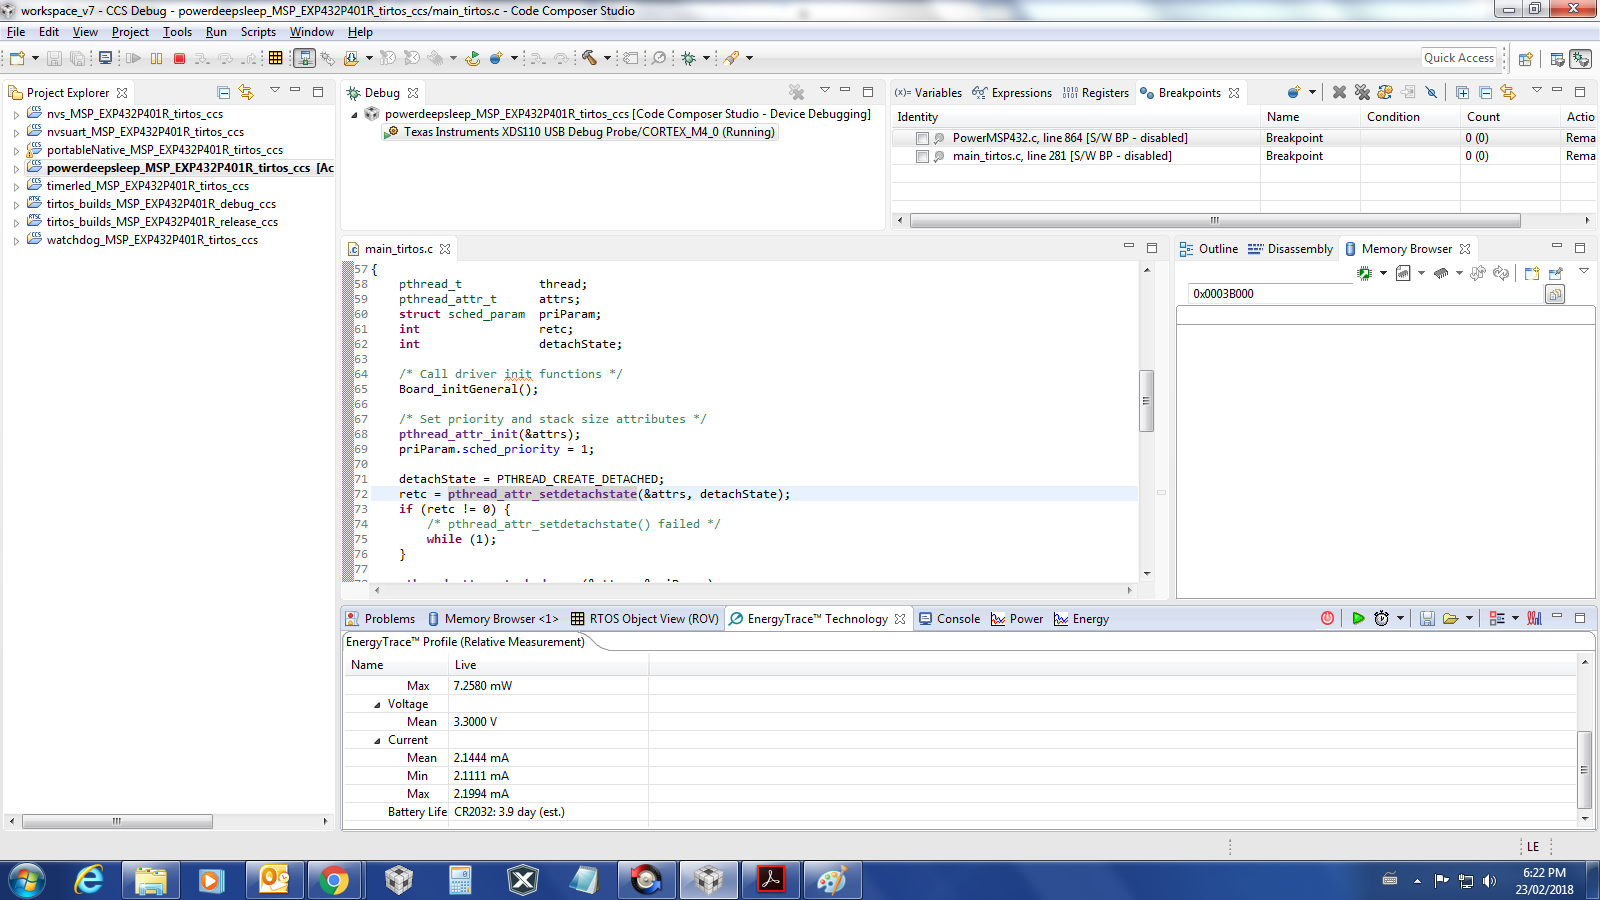Click Remove All Breakpoints double-X icon

coord(1362,92)
